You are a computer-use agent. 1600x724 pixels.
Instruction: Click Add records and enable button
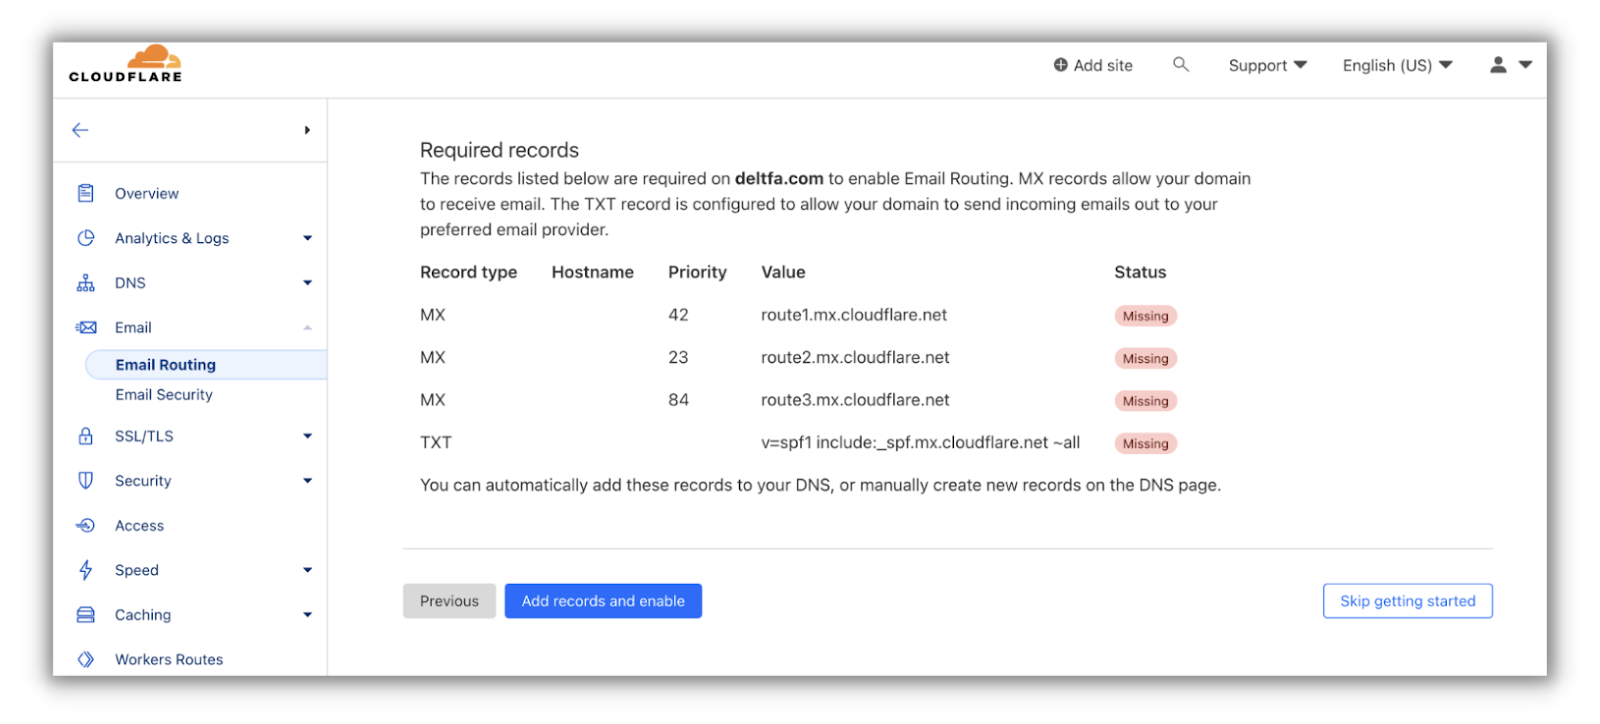(x=603, y=601)
